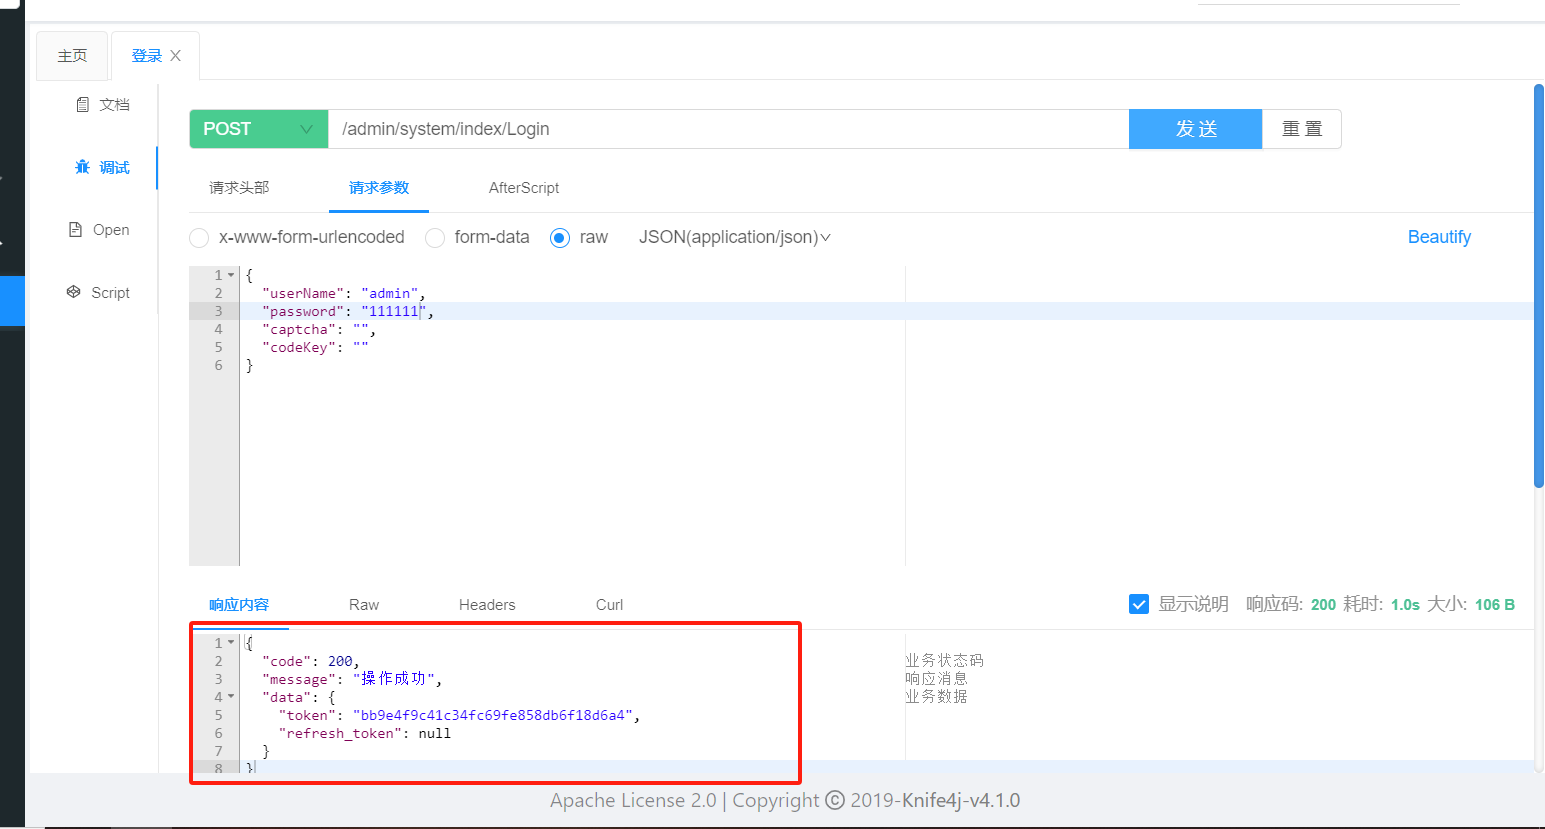Switch to the 主页 tab
Image resolution: width=1545 pixels, height=829 pixels.
coord(72,56)
